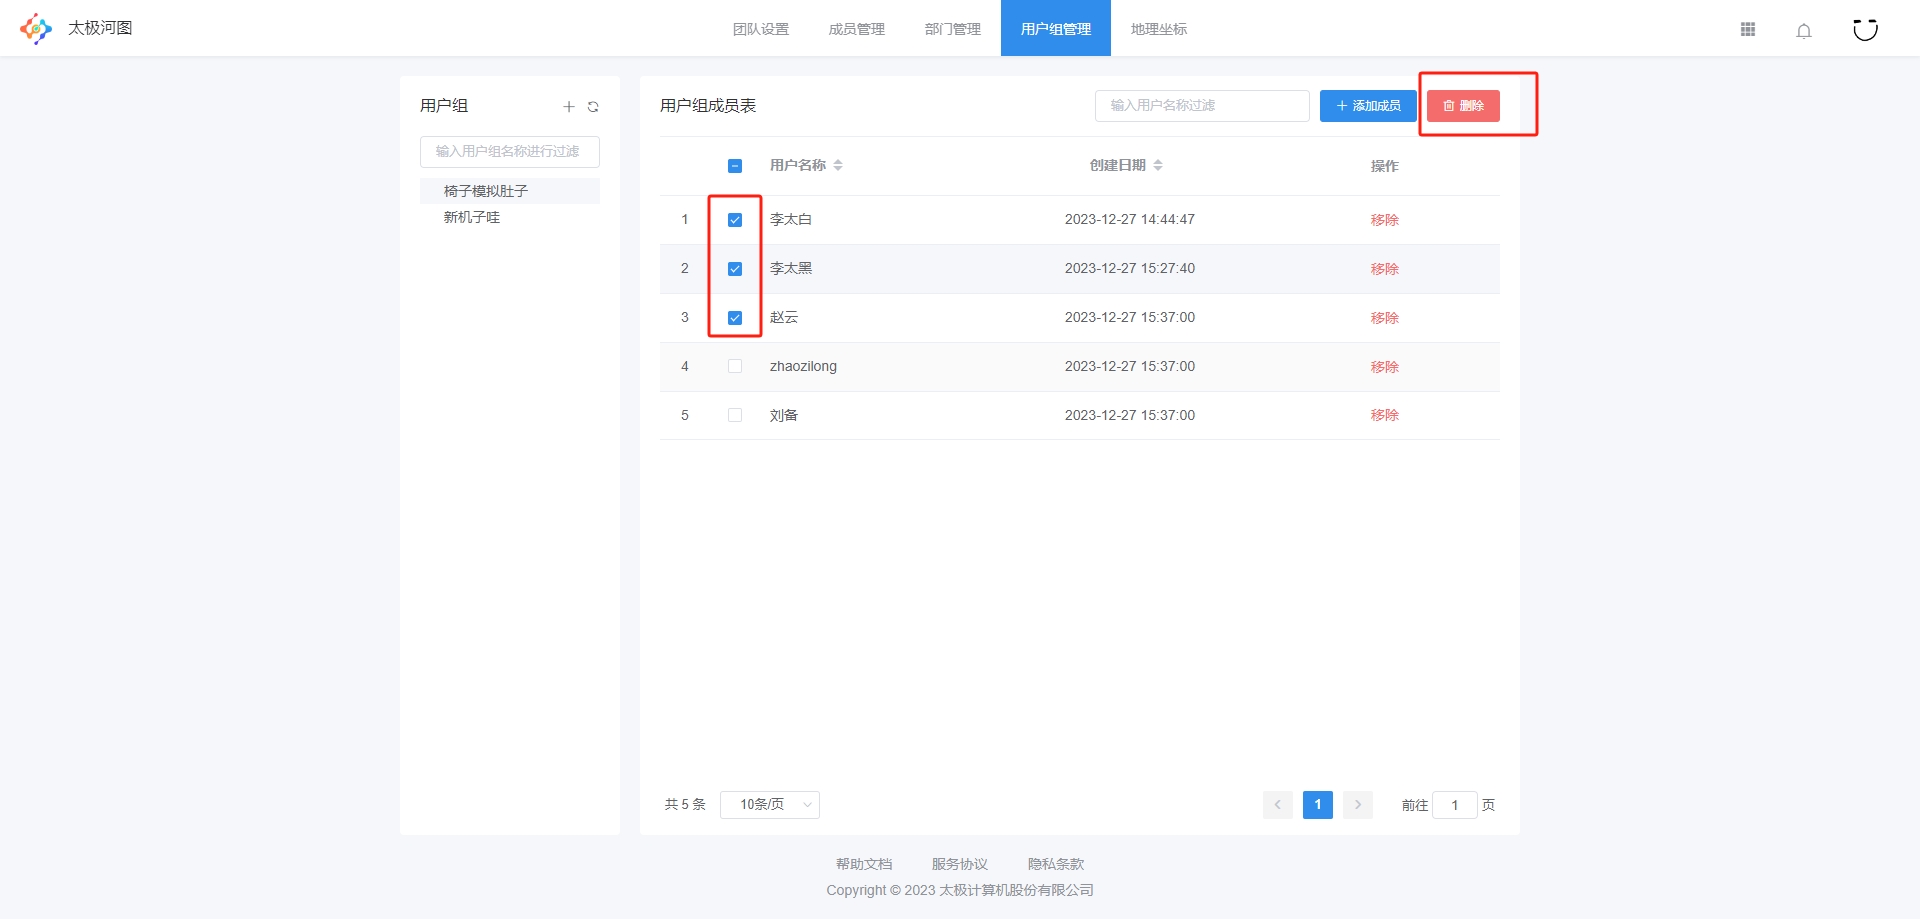Click the 李太黑 user name cell
The width and height of the screenshot is (1920, 919).
[791, 269]
